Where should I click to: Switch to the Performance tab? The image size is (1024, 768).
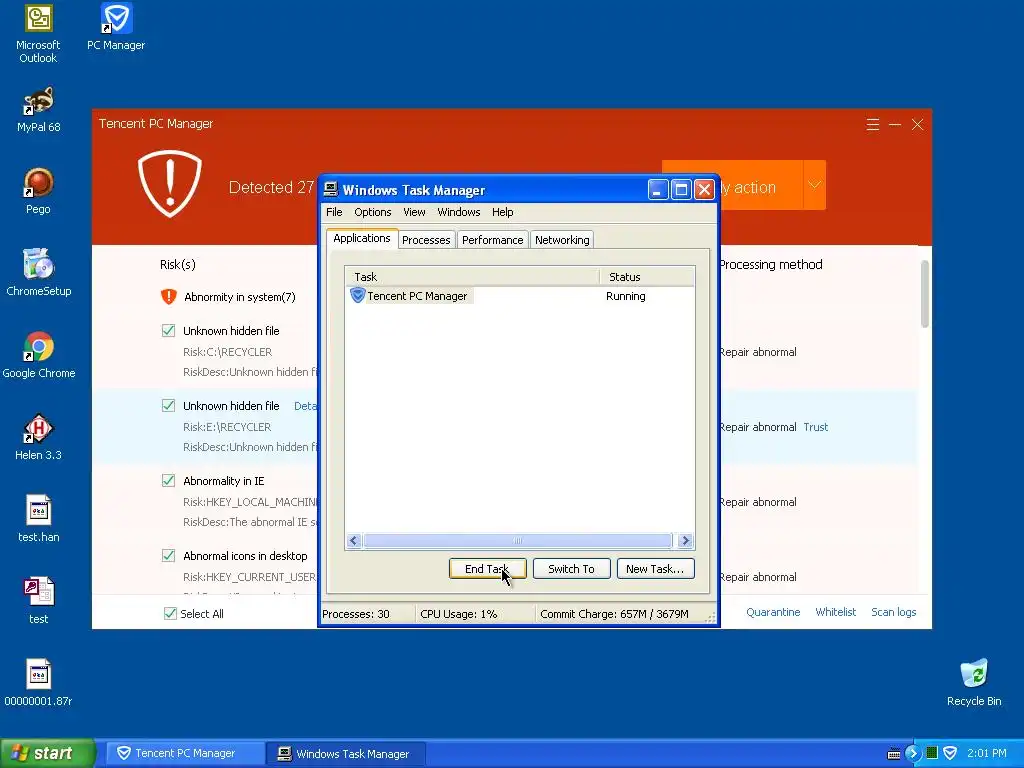[492, 240]
